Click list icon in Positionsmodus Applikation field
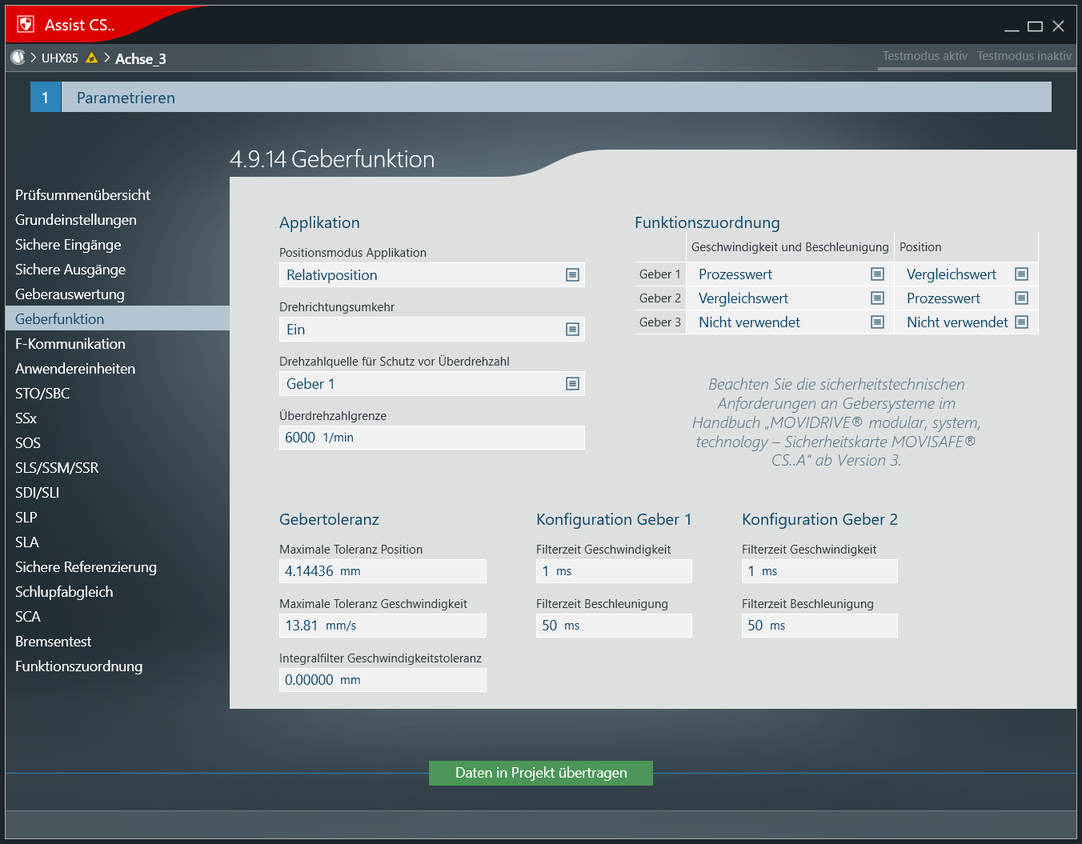 point(572,275)
